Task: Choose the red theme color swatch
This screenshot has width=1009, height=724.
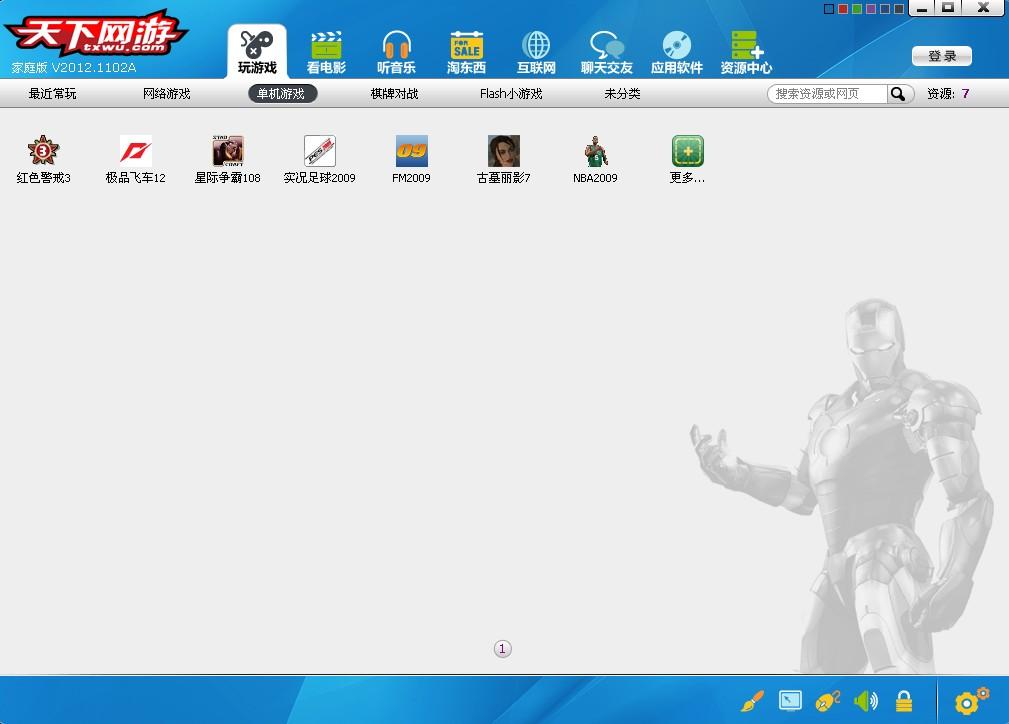Action: [x=843, y=9]
